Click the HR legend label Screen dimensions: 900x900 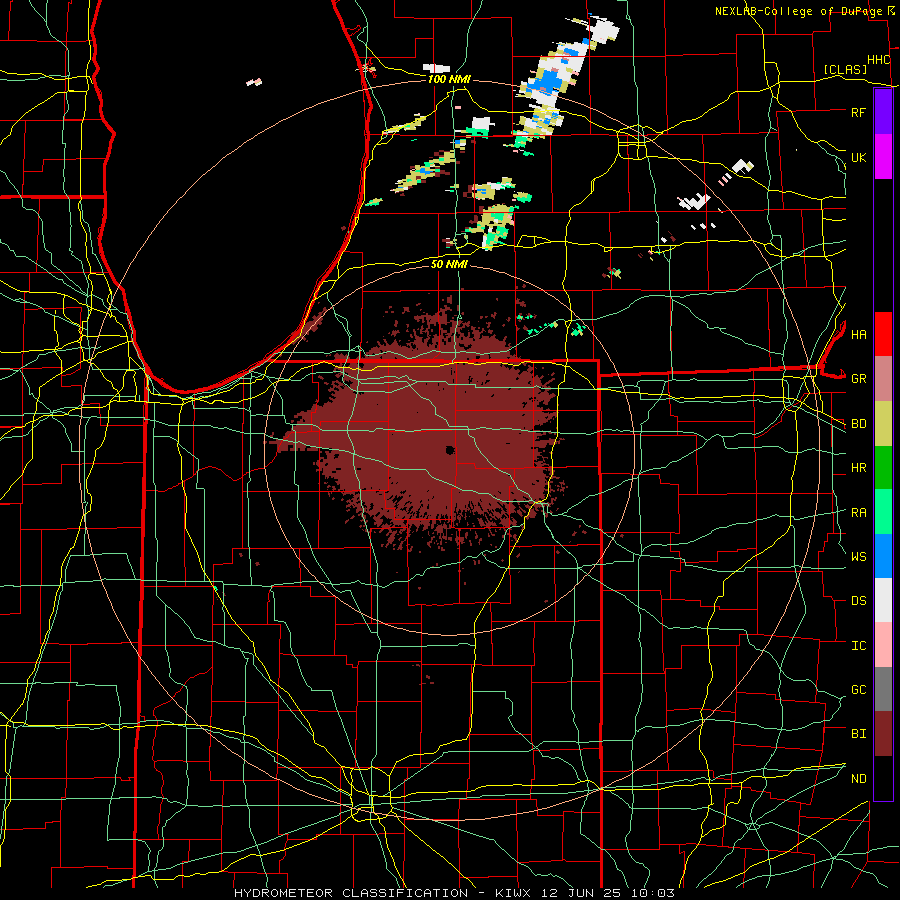858,468
